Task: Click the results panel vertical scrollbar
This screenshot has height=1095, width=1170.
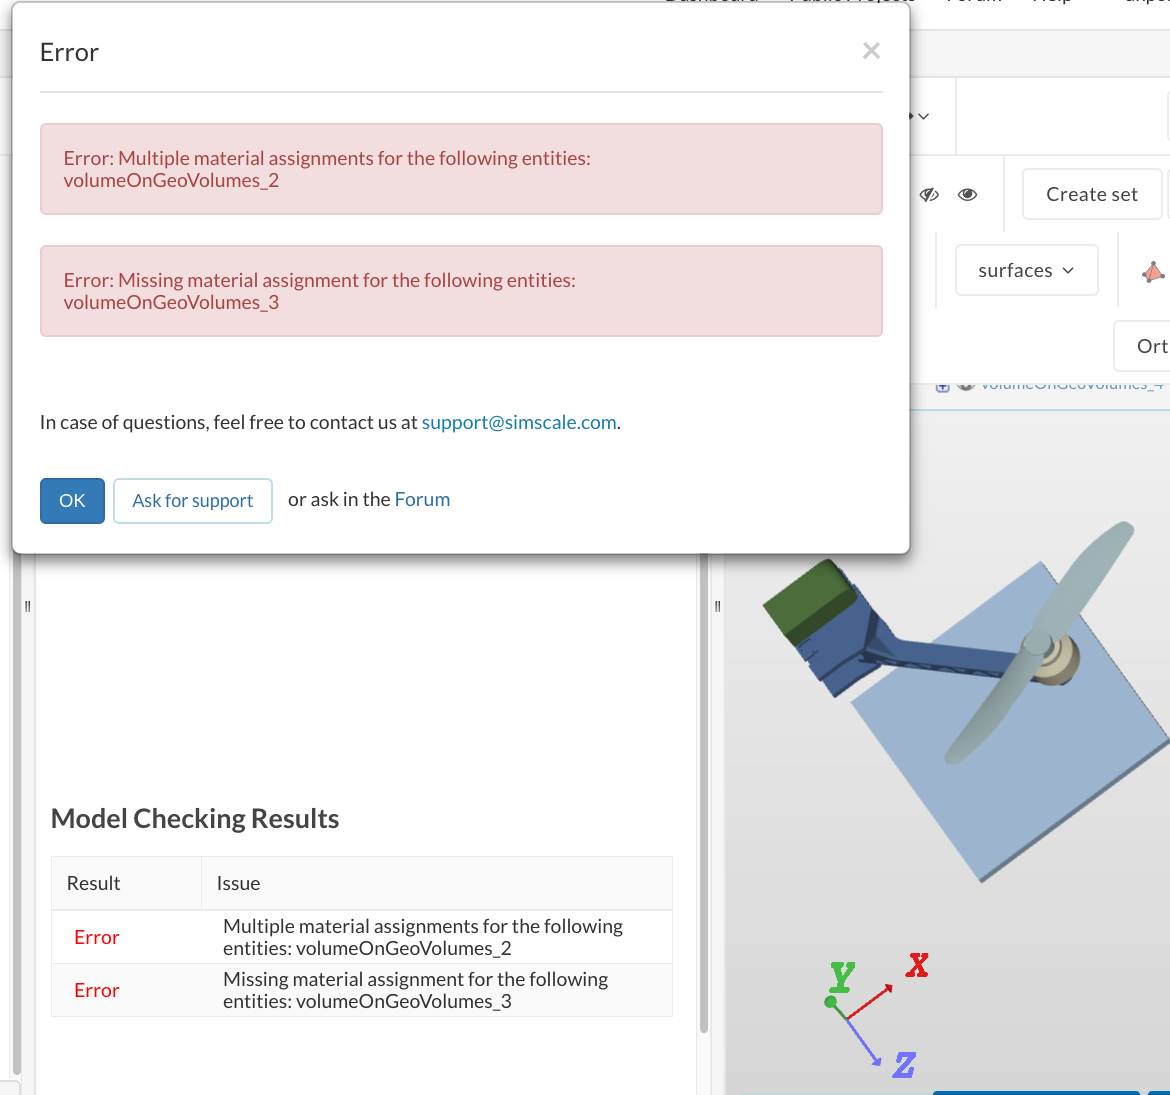Action: pyautogui.click(x=704, y=800)
